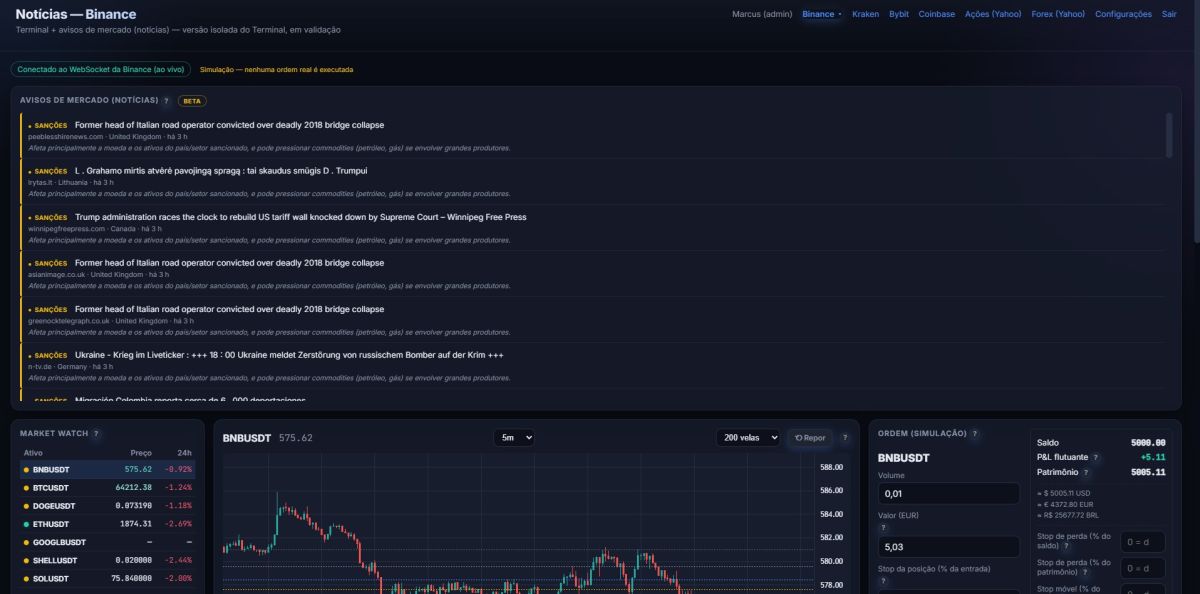The image size is (1200, 594).
Task: Click Sair to log out
Action: [x=1169, y=14]
